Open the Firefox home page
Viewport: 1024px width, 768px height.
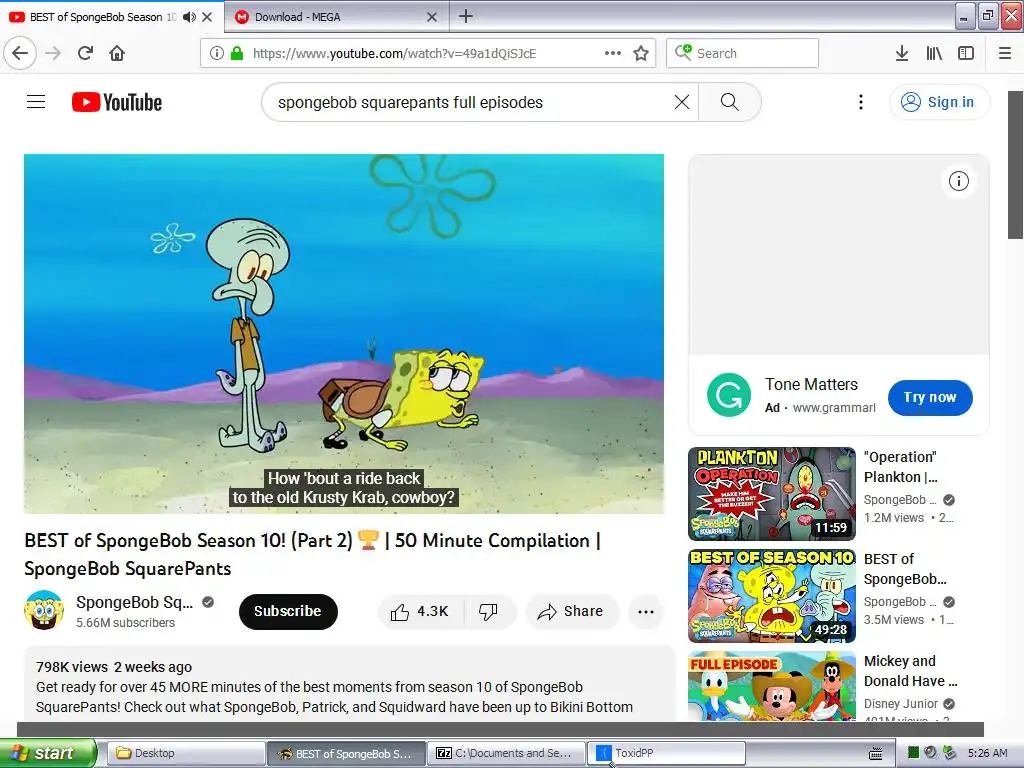click(117, 54)
